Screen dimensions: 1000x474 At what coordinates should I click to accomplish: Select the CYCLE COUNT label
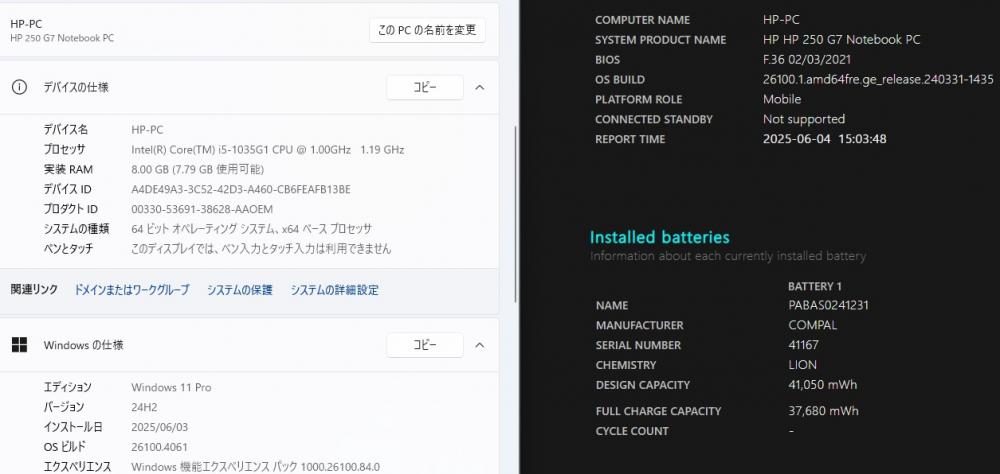[x=632, y=431]
